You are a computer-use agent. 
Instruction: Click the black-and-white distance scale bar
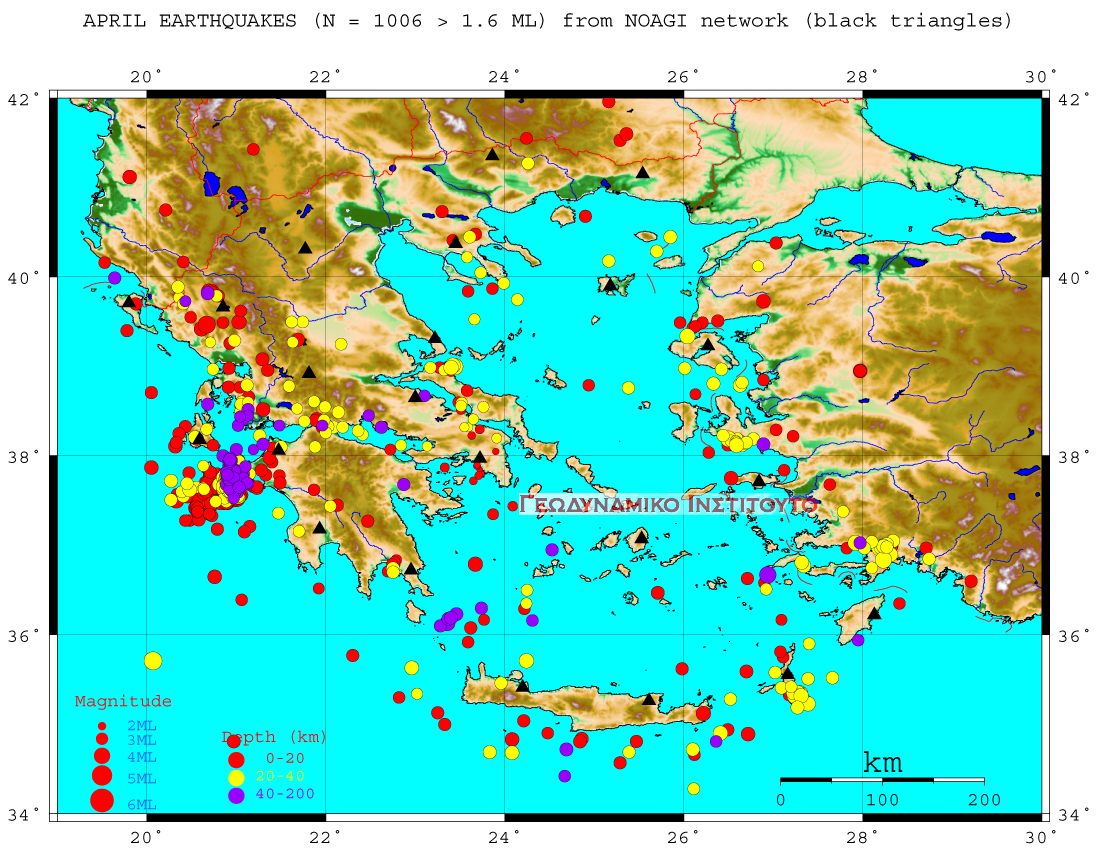click(x=882, y=779)
